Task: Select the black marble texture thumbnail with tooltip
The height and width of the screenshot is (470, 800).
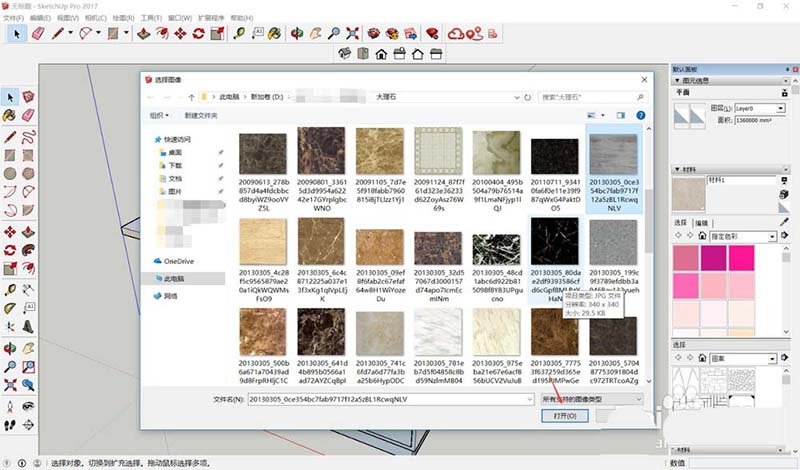Action: 555,241
